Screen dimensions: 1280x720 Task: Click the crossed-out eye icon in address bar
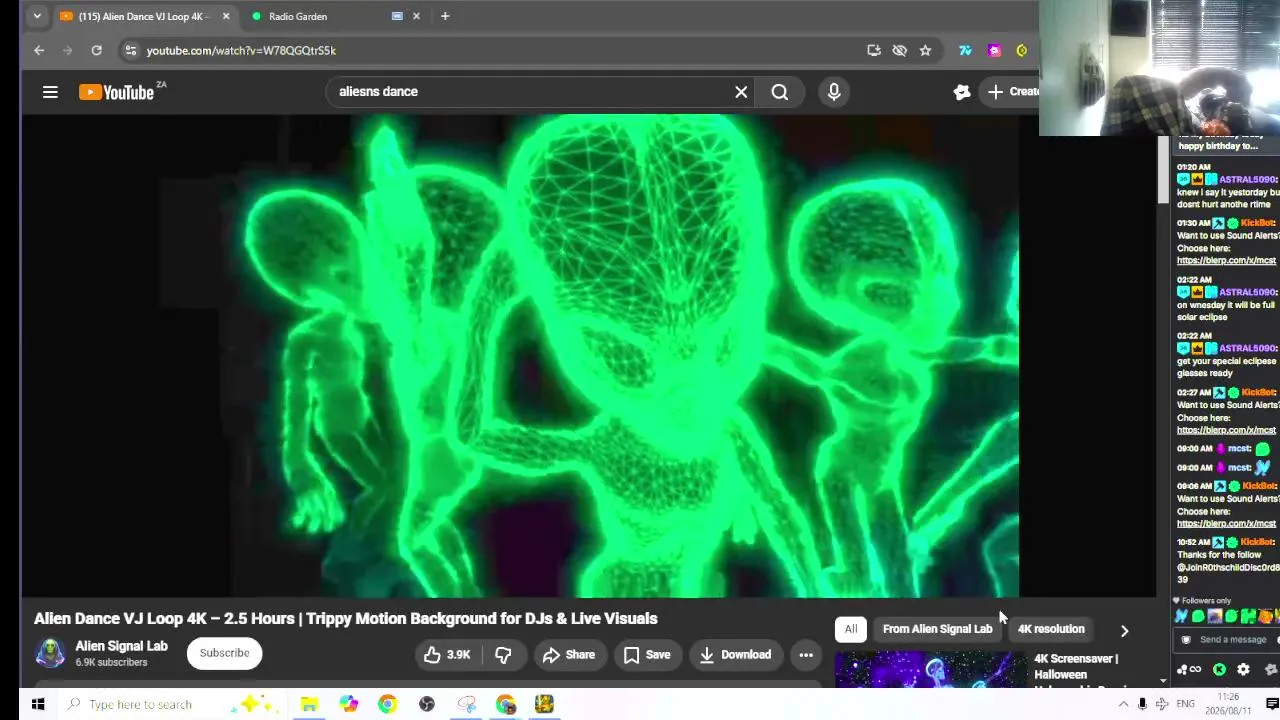tap(899, 50)
